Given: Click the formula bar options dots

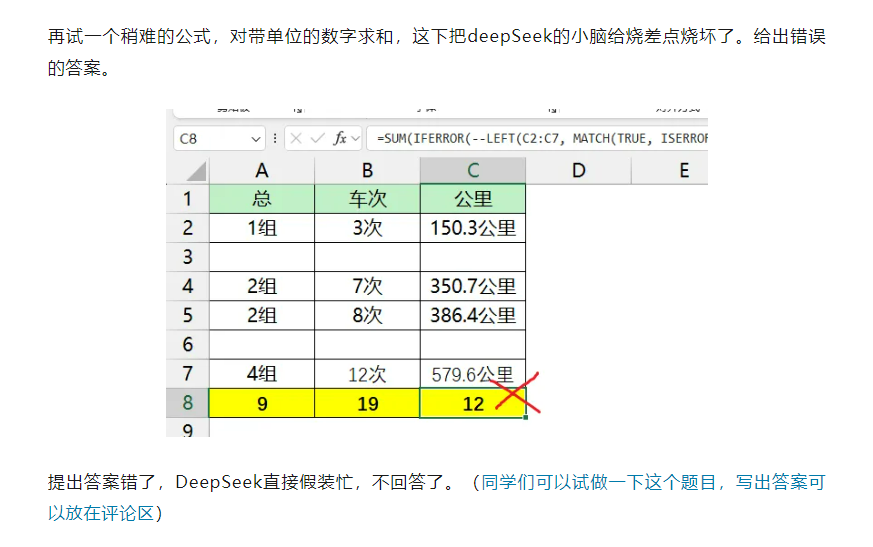Looking at the screenshot, I should (x=275, y=138).
